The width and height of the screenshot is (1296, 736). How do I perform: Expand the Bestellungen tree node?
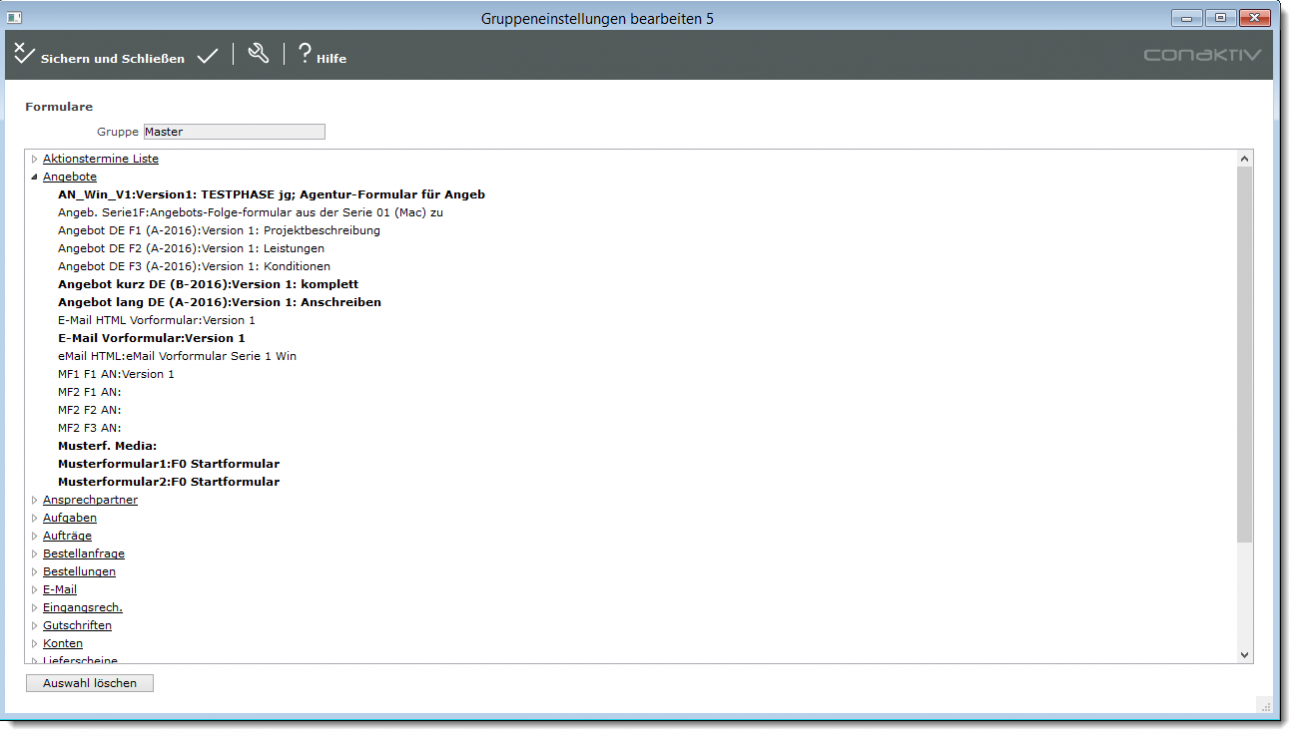point(34,572)
